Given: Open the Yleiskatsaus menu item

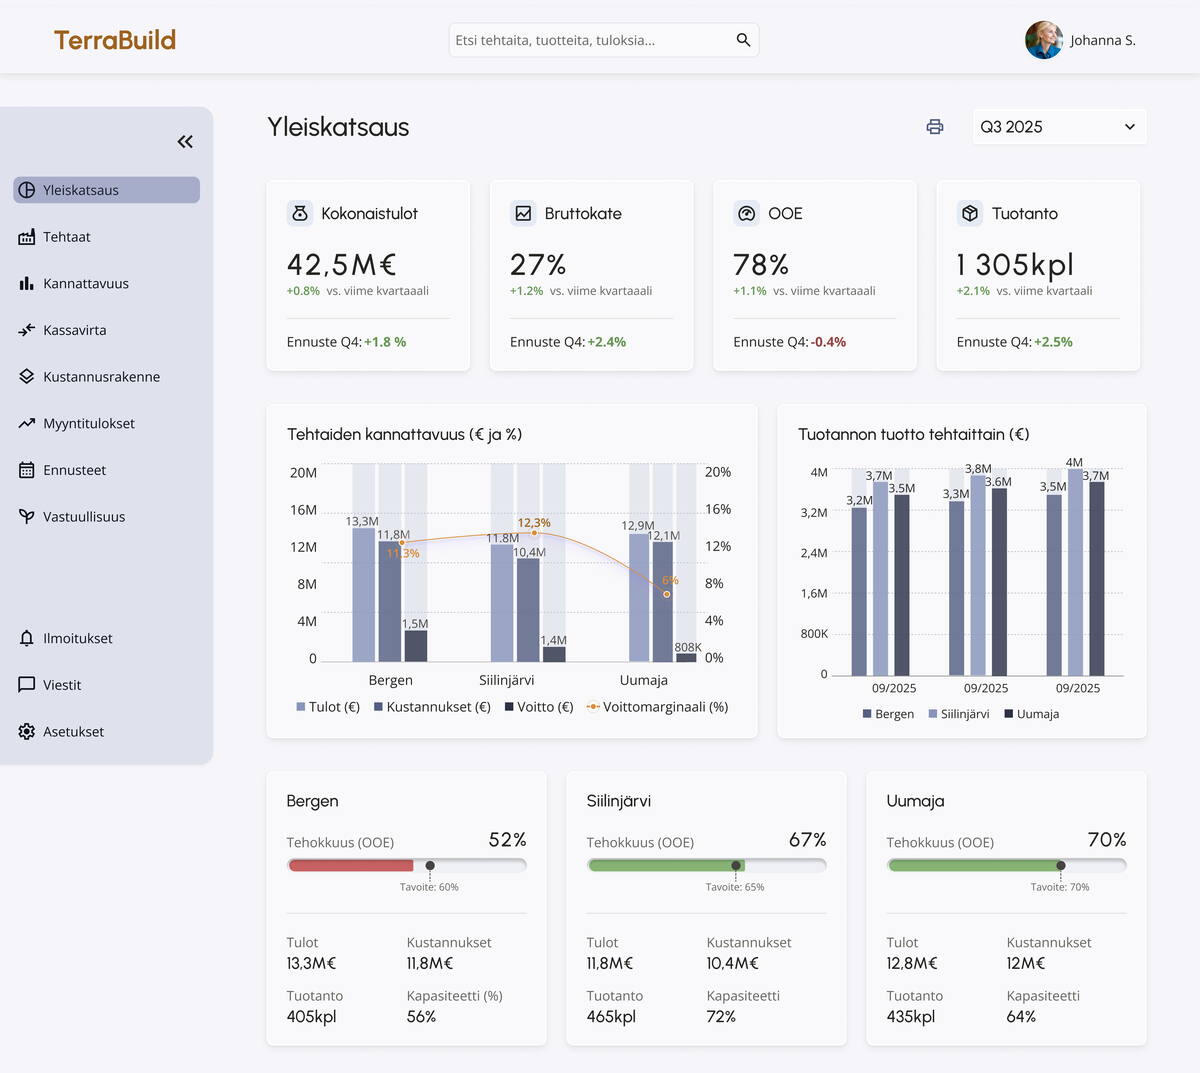Looking at the screenshot, I should pyautogui.click(x=107, y=190).
